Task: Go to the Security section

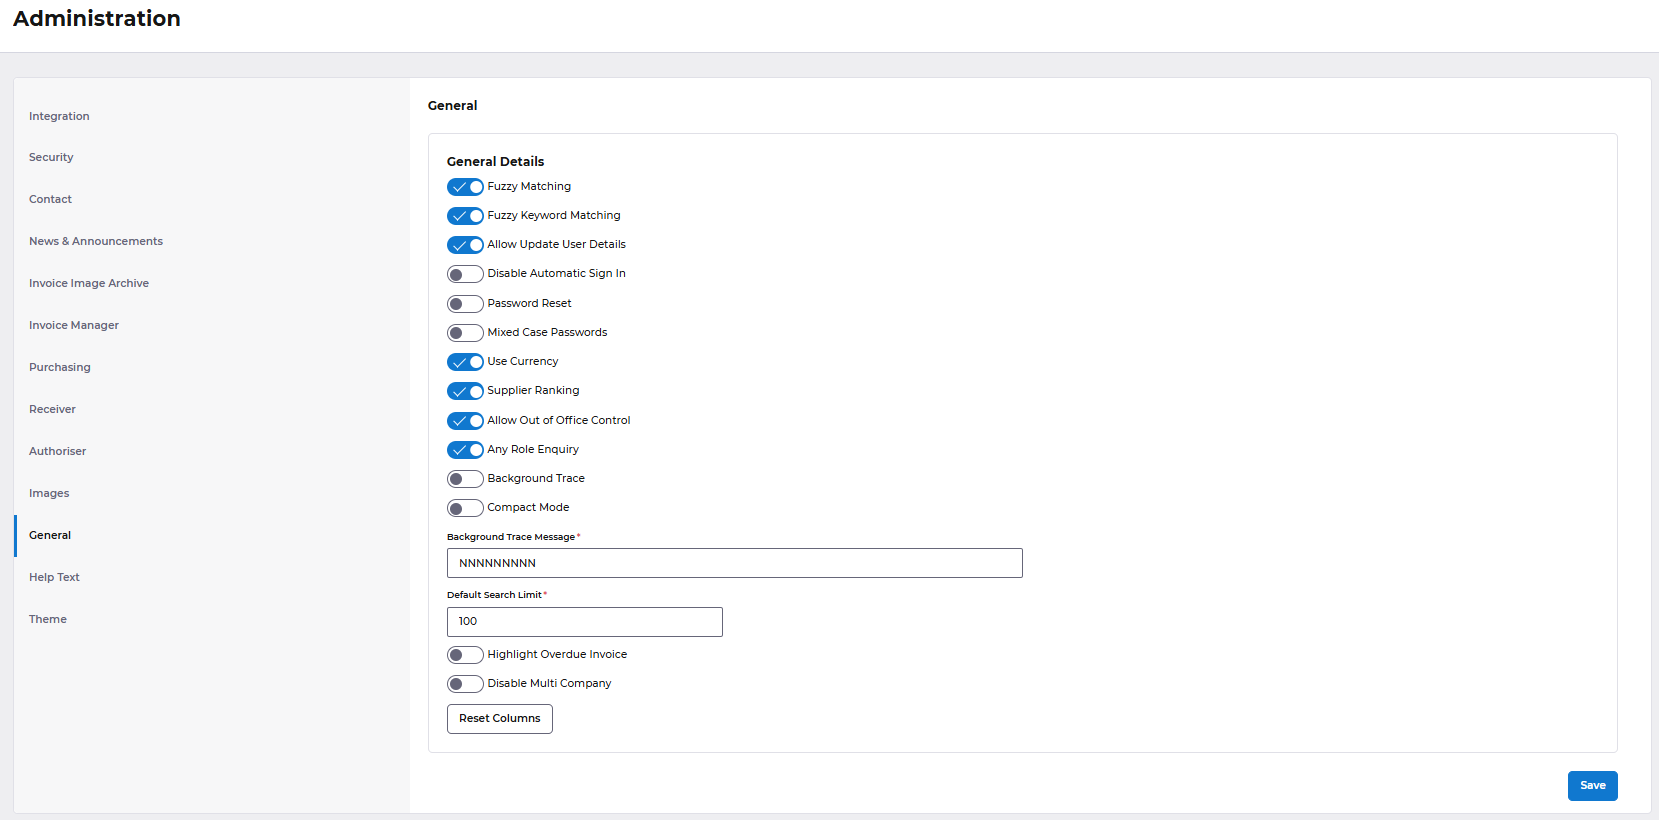Action: (x=51, y=157)
